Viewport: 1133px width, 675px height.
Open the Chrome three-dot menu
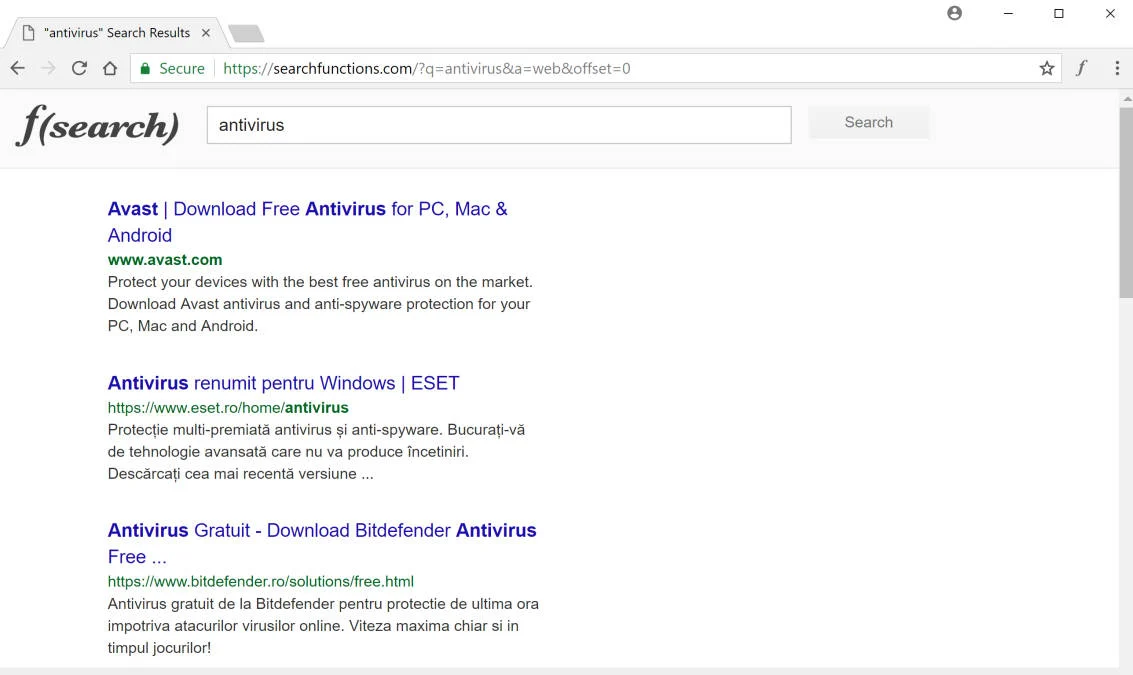tap(1117, 68)
